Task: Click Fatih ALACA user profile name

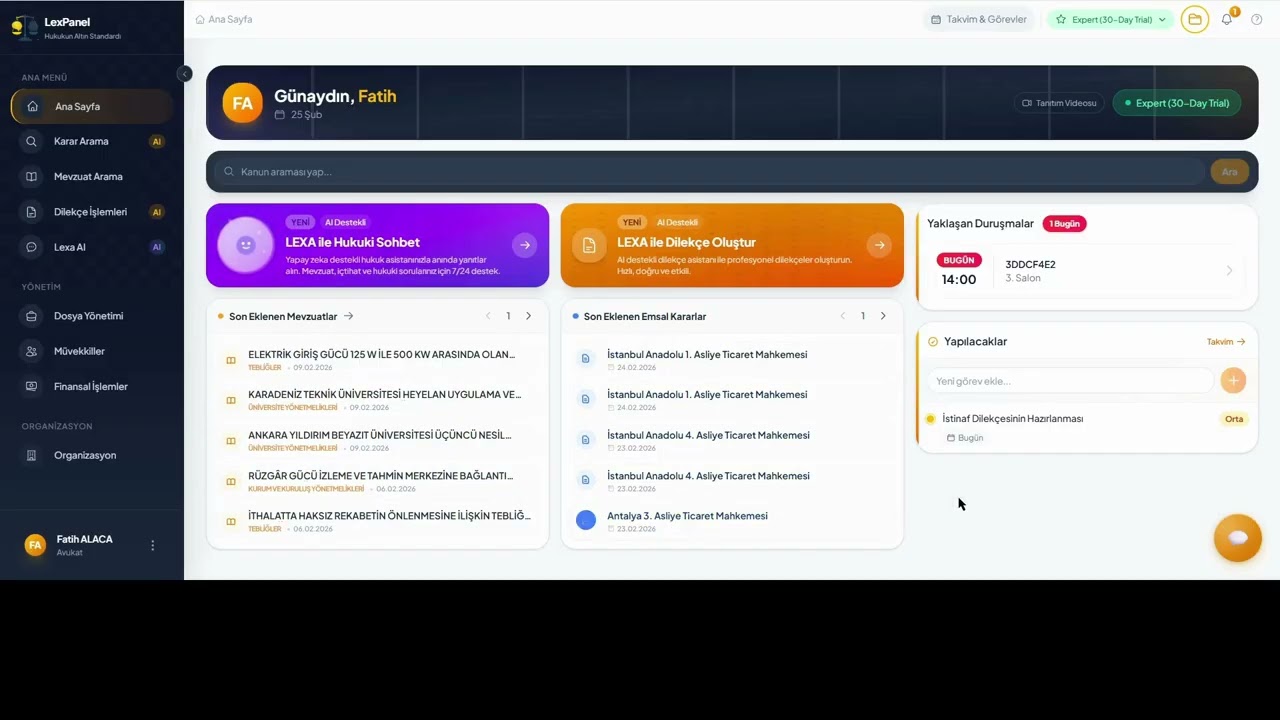Action: (85, 539)
